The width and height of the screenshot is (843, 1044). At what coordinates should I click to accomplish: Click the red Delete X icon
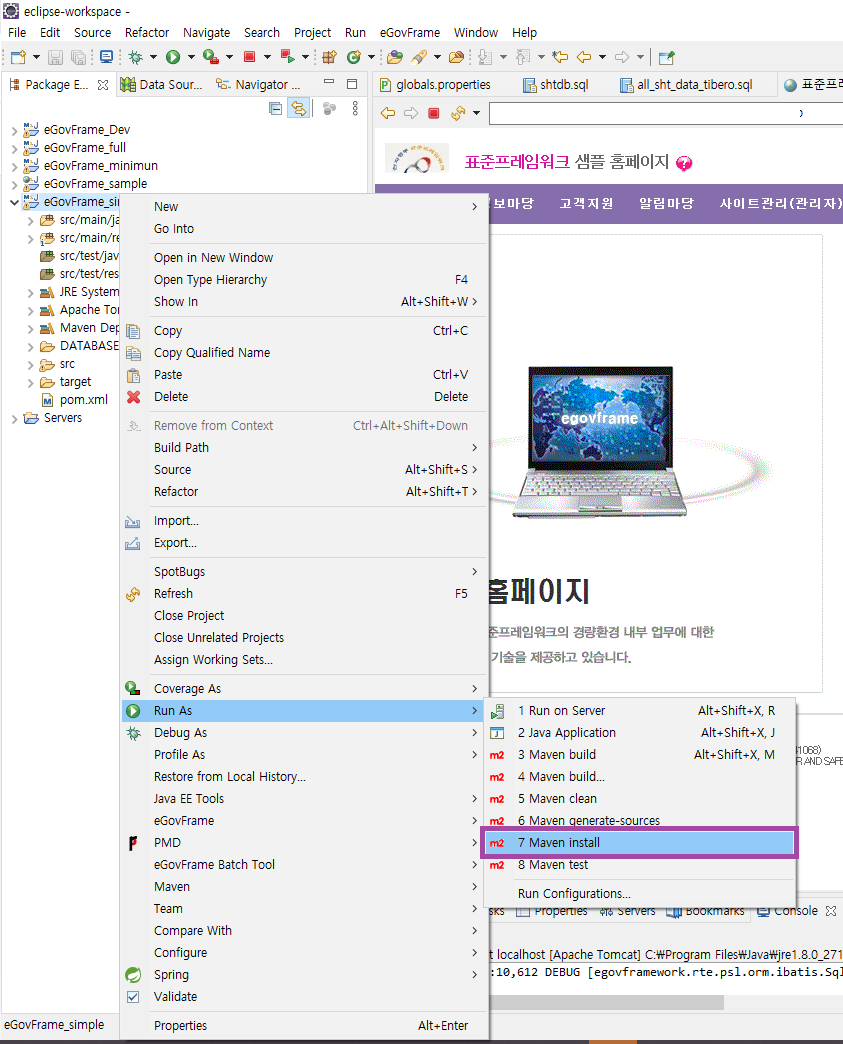coord(134,397)
